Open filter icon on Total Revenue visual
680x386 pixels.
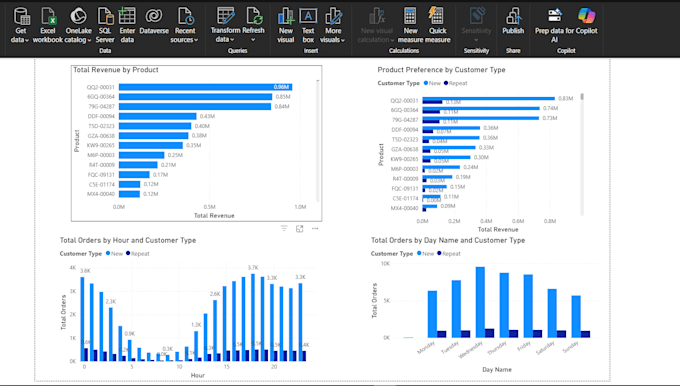click(284, 229)
